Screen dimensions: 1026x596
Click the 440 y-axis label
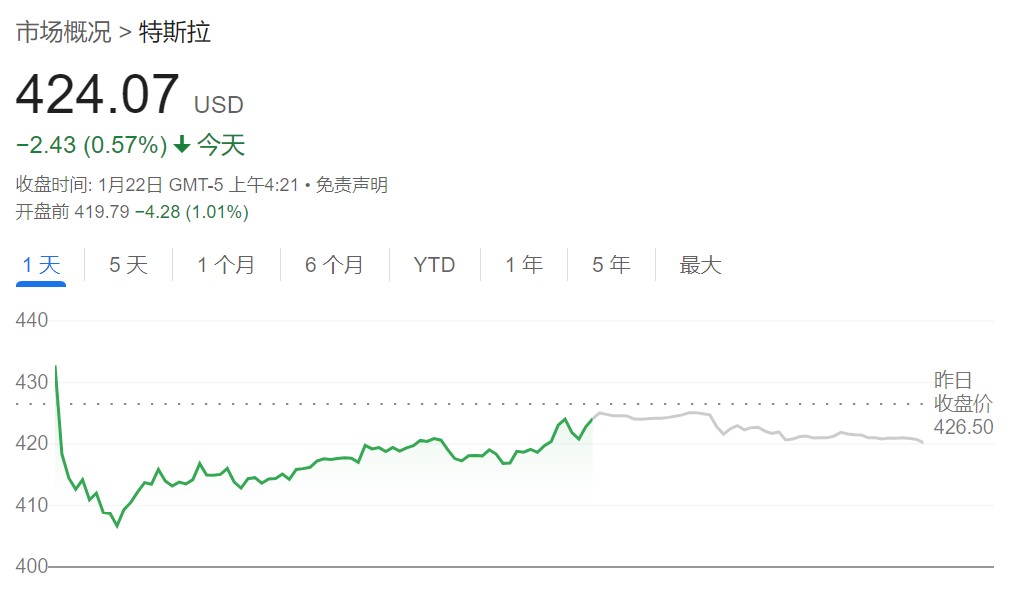(x=31, y=320)
